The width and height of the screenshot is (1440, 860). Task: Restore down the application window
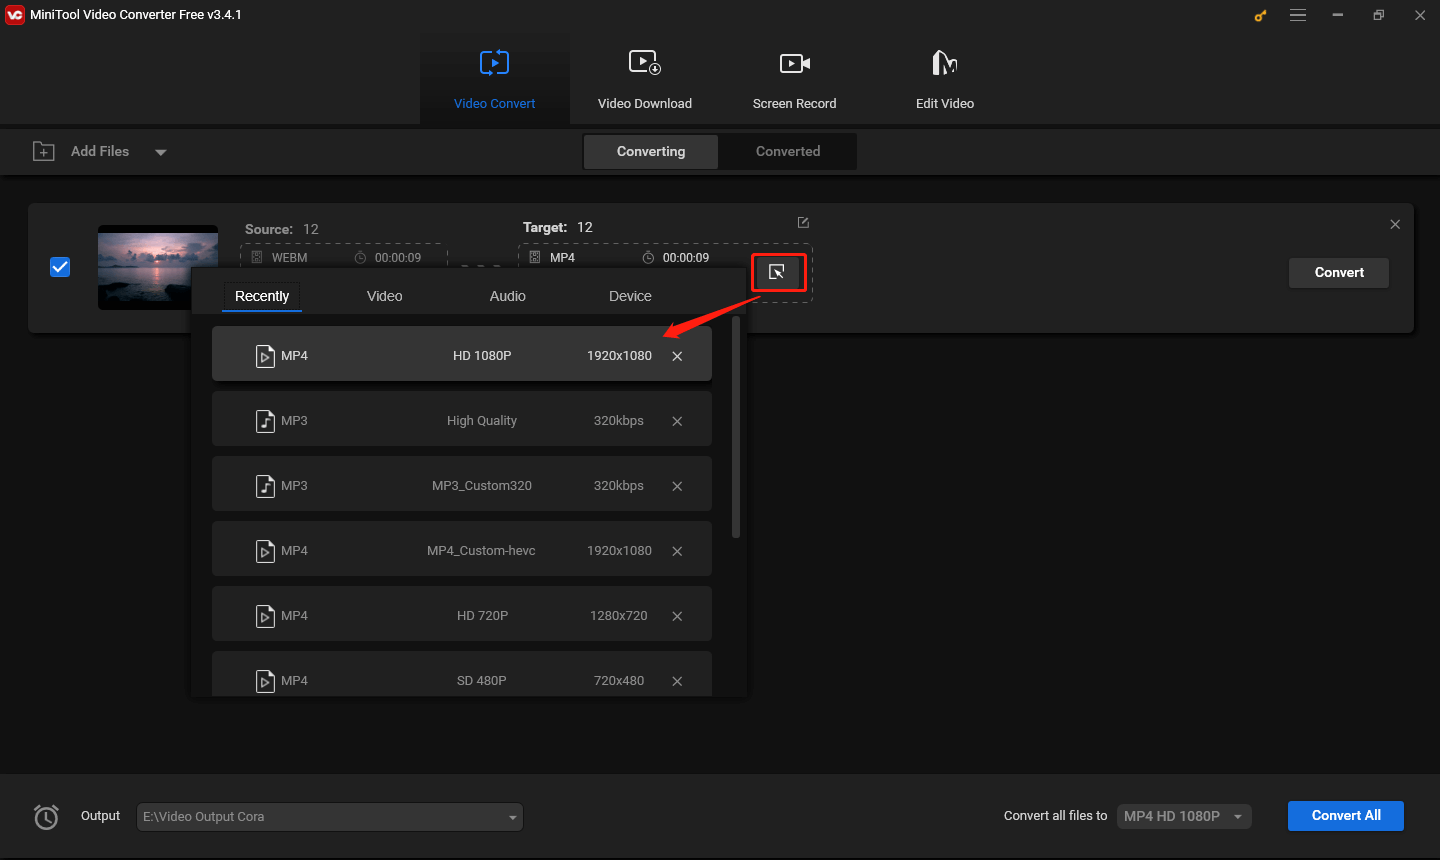pos(1379,15)
